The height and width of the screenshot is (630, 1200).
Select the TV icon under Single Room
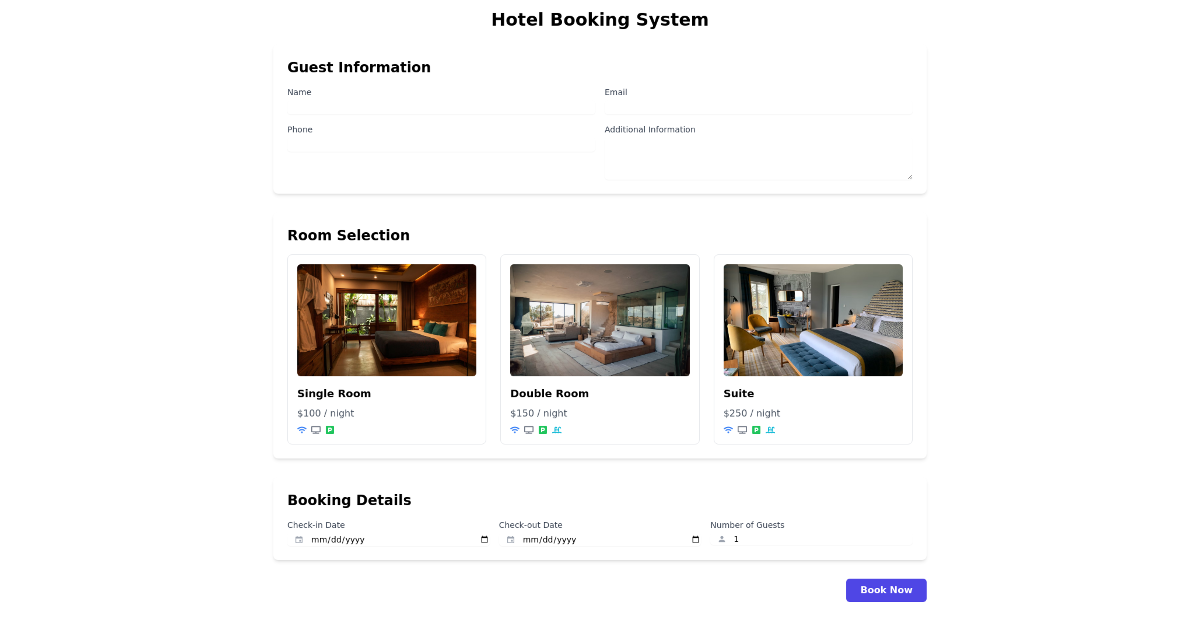coord(316,430)
